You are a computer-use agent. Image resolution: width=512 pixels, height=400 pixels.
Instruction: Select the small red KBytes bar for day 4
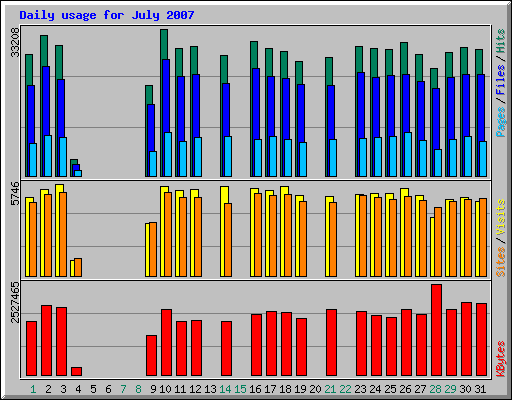76,372
